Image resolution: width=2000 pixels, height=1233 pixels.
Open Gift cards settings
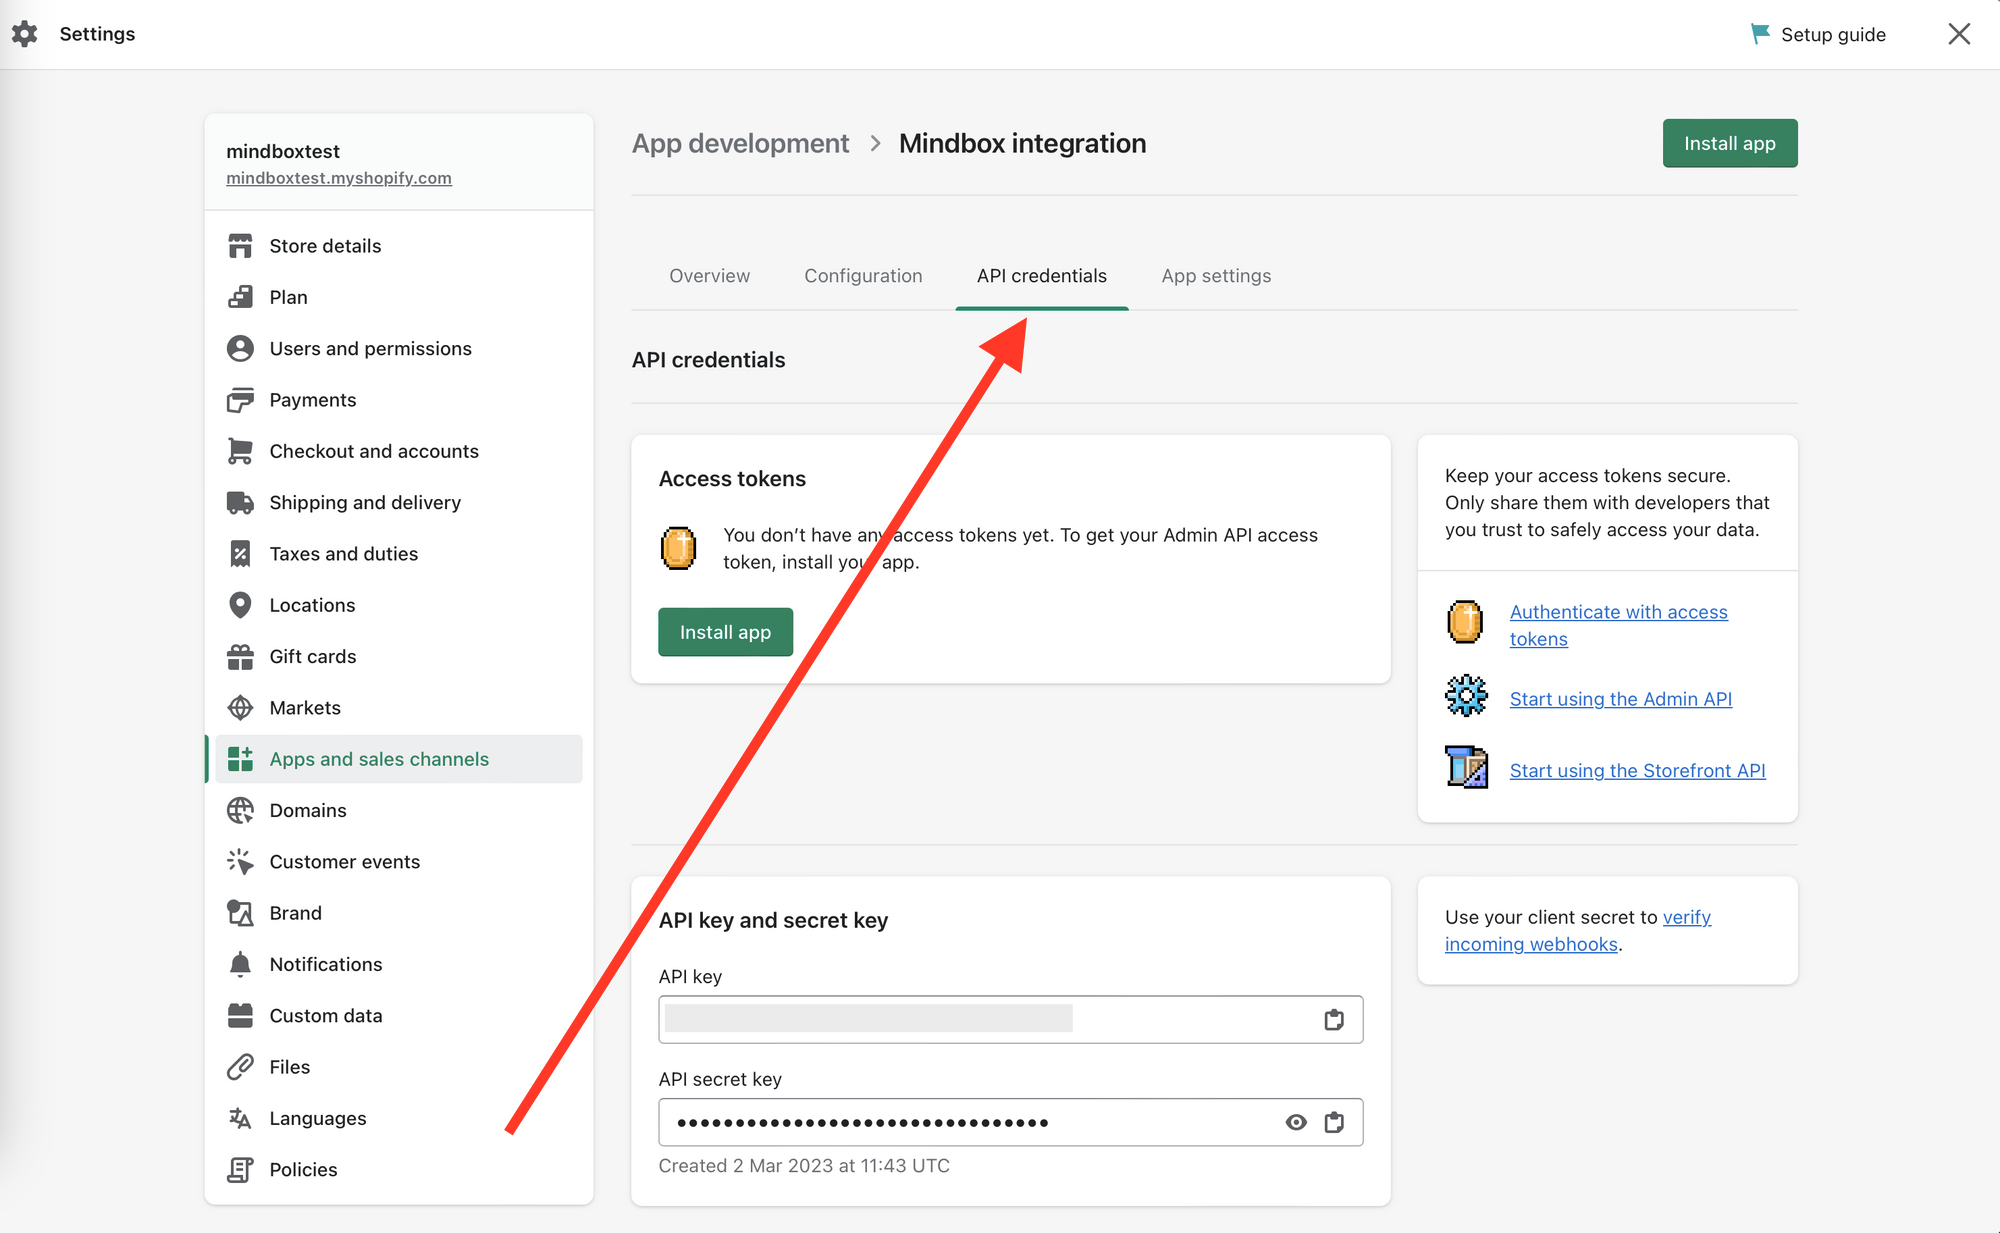pyautogui.click(x=398, y=656)
